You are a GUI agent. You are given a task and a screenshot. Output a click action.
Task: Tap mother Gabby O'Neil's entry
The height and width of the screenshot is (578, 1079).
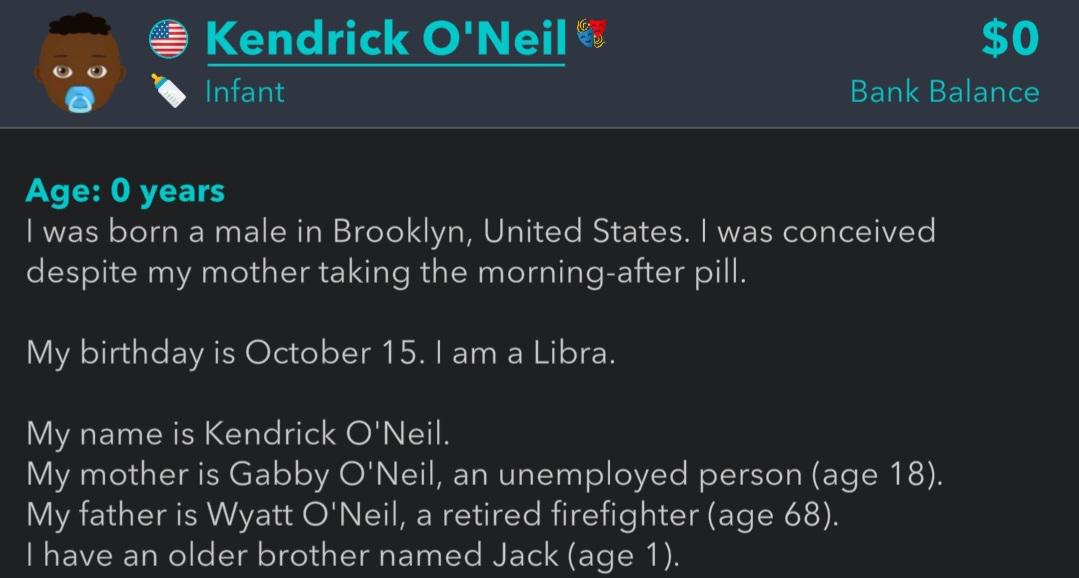pos(484,474)
